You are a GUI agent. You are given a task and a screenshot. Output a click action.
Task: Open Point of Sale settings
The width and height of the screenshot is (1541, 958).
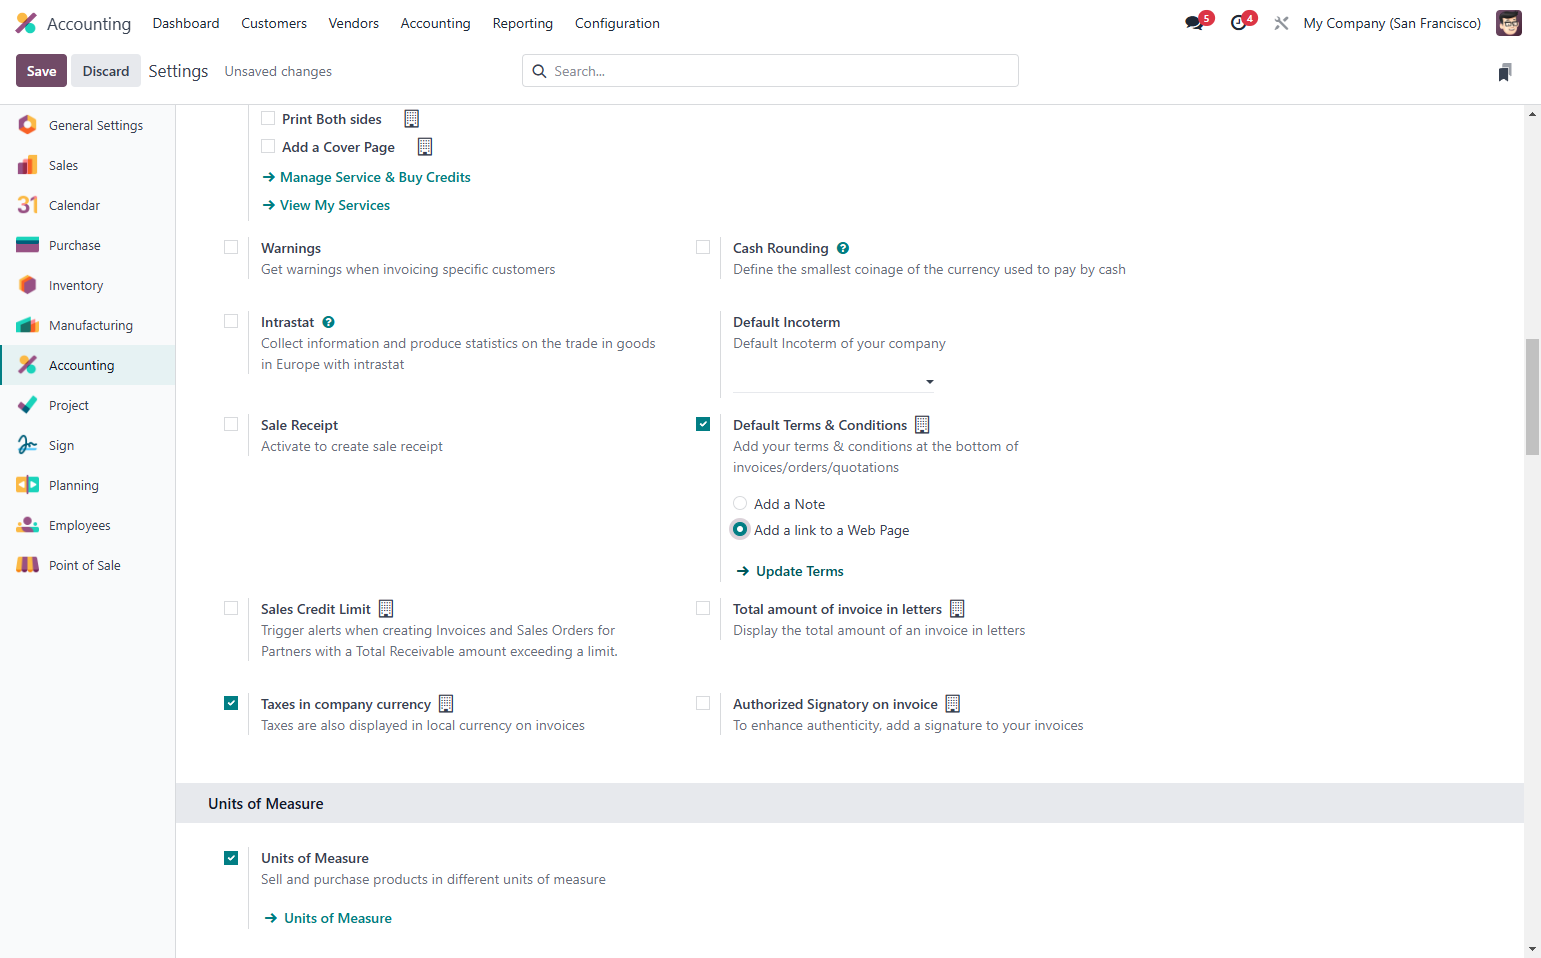[x=88, y=565]
